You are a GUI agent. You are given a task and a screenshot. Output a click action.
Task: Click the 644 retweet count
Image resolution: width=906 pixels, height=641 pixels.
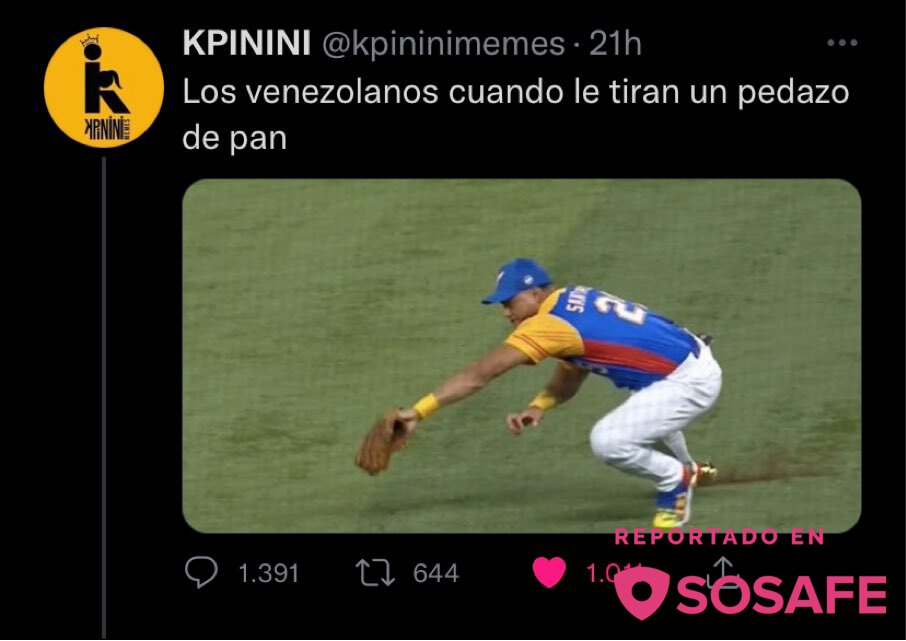(x=436, y=573)
